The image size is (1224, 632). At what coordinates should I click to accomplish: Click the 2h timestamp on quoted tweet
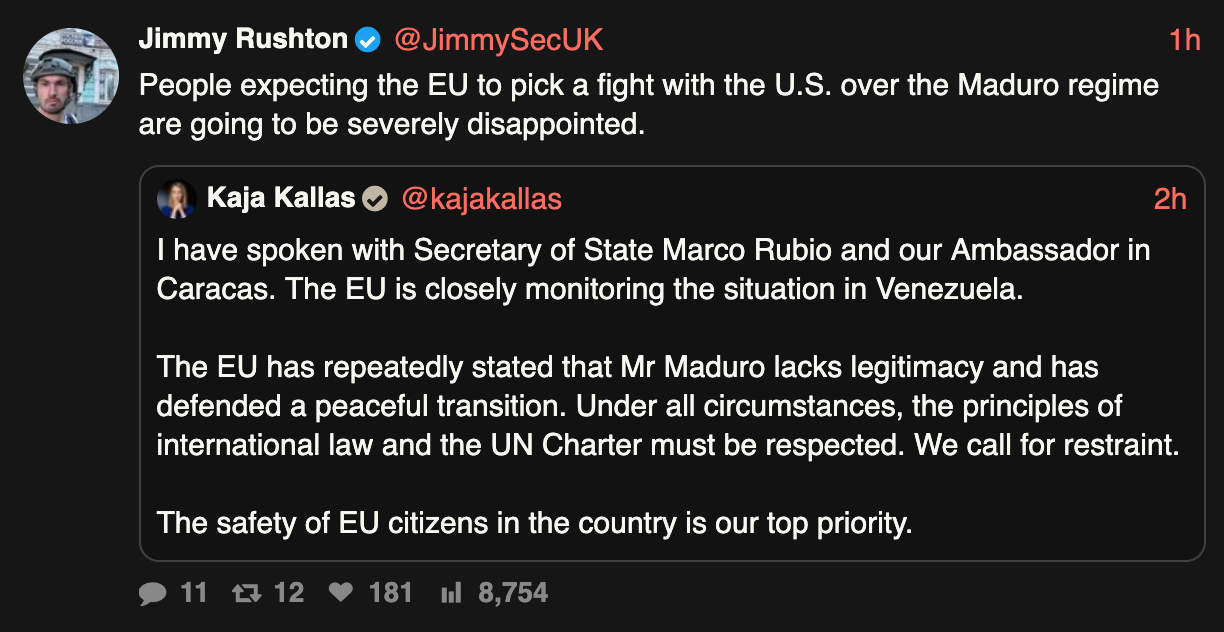point(1170,199)
